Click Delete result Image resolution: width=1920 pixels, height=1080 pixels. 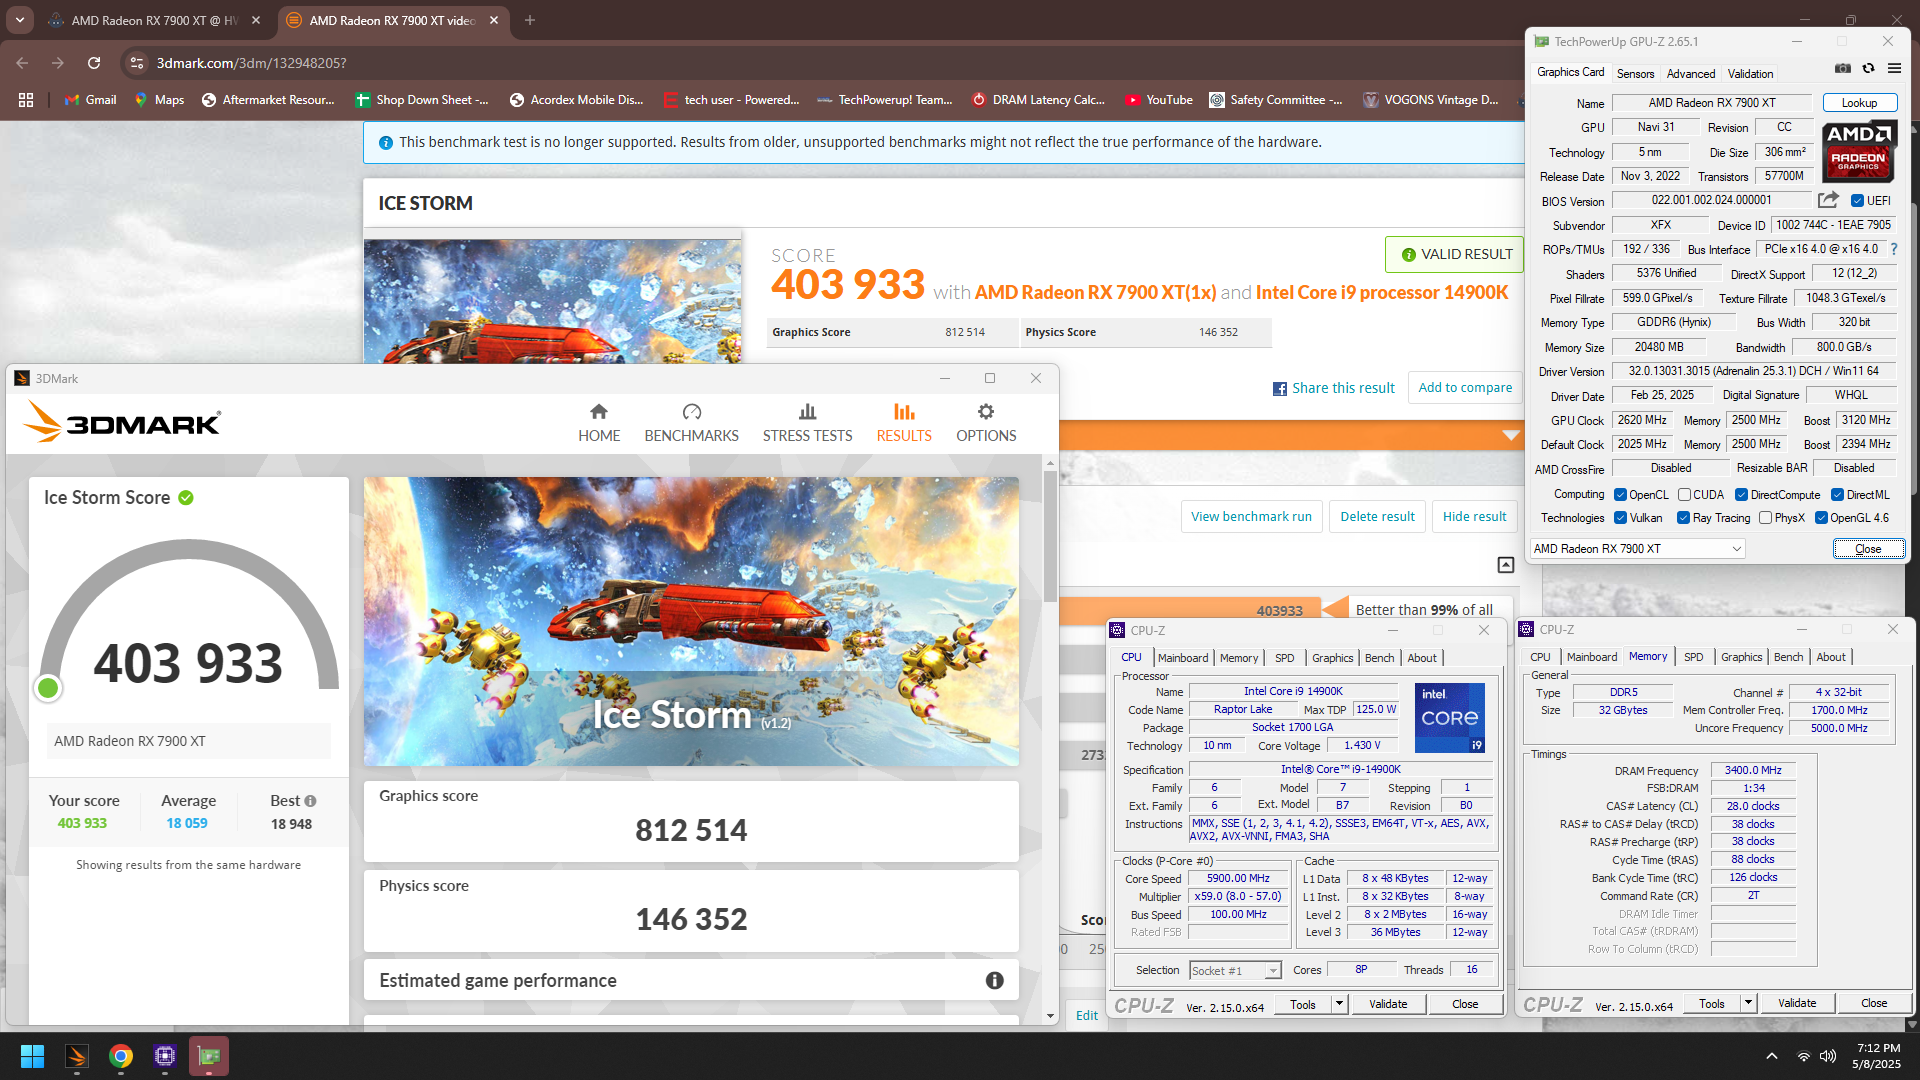tap(1377, 517)
